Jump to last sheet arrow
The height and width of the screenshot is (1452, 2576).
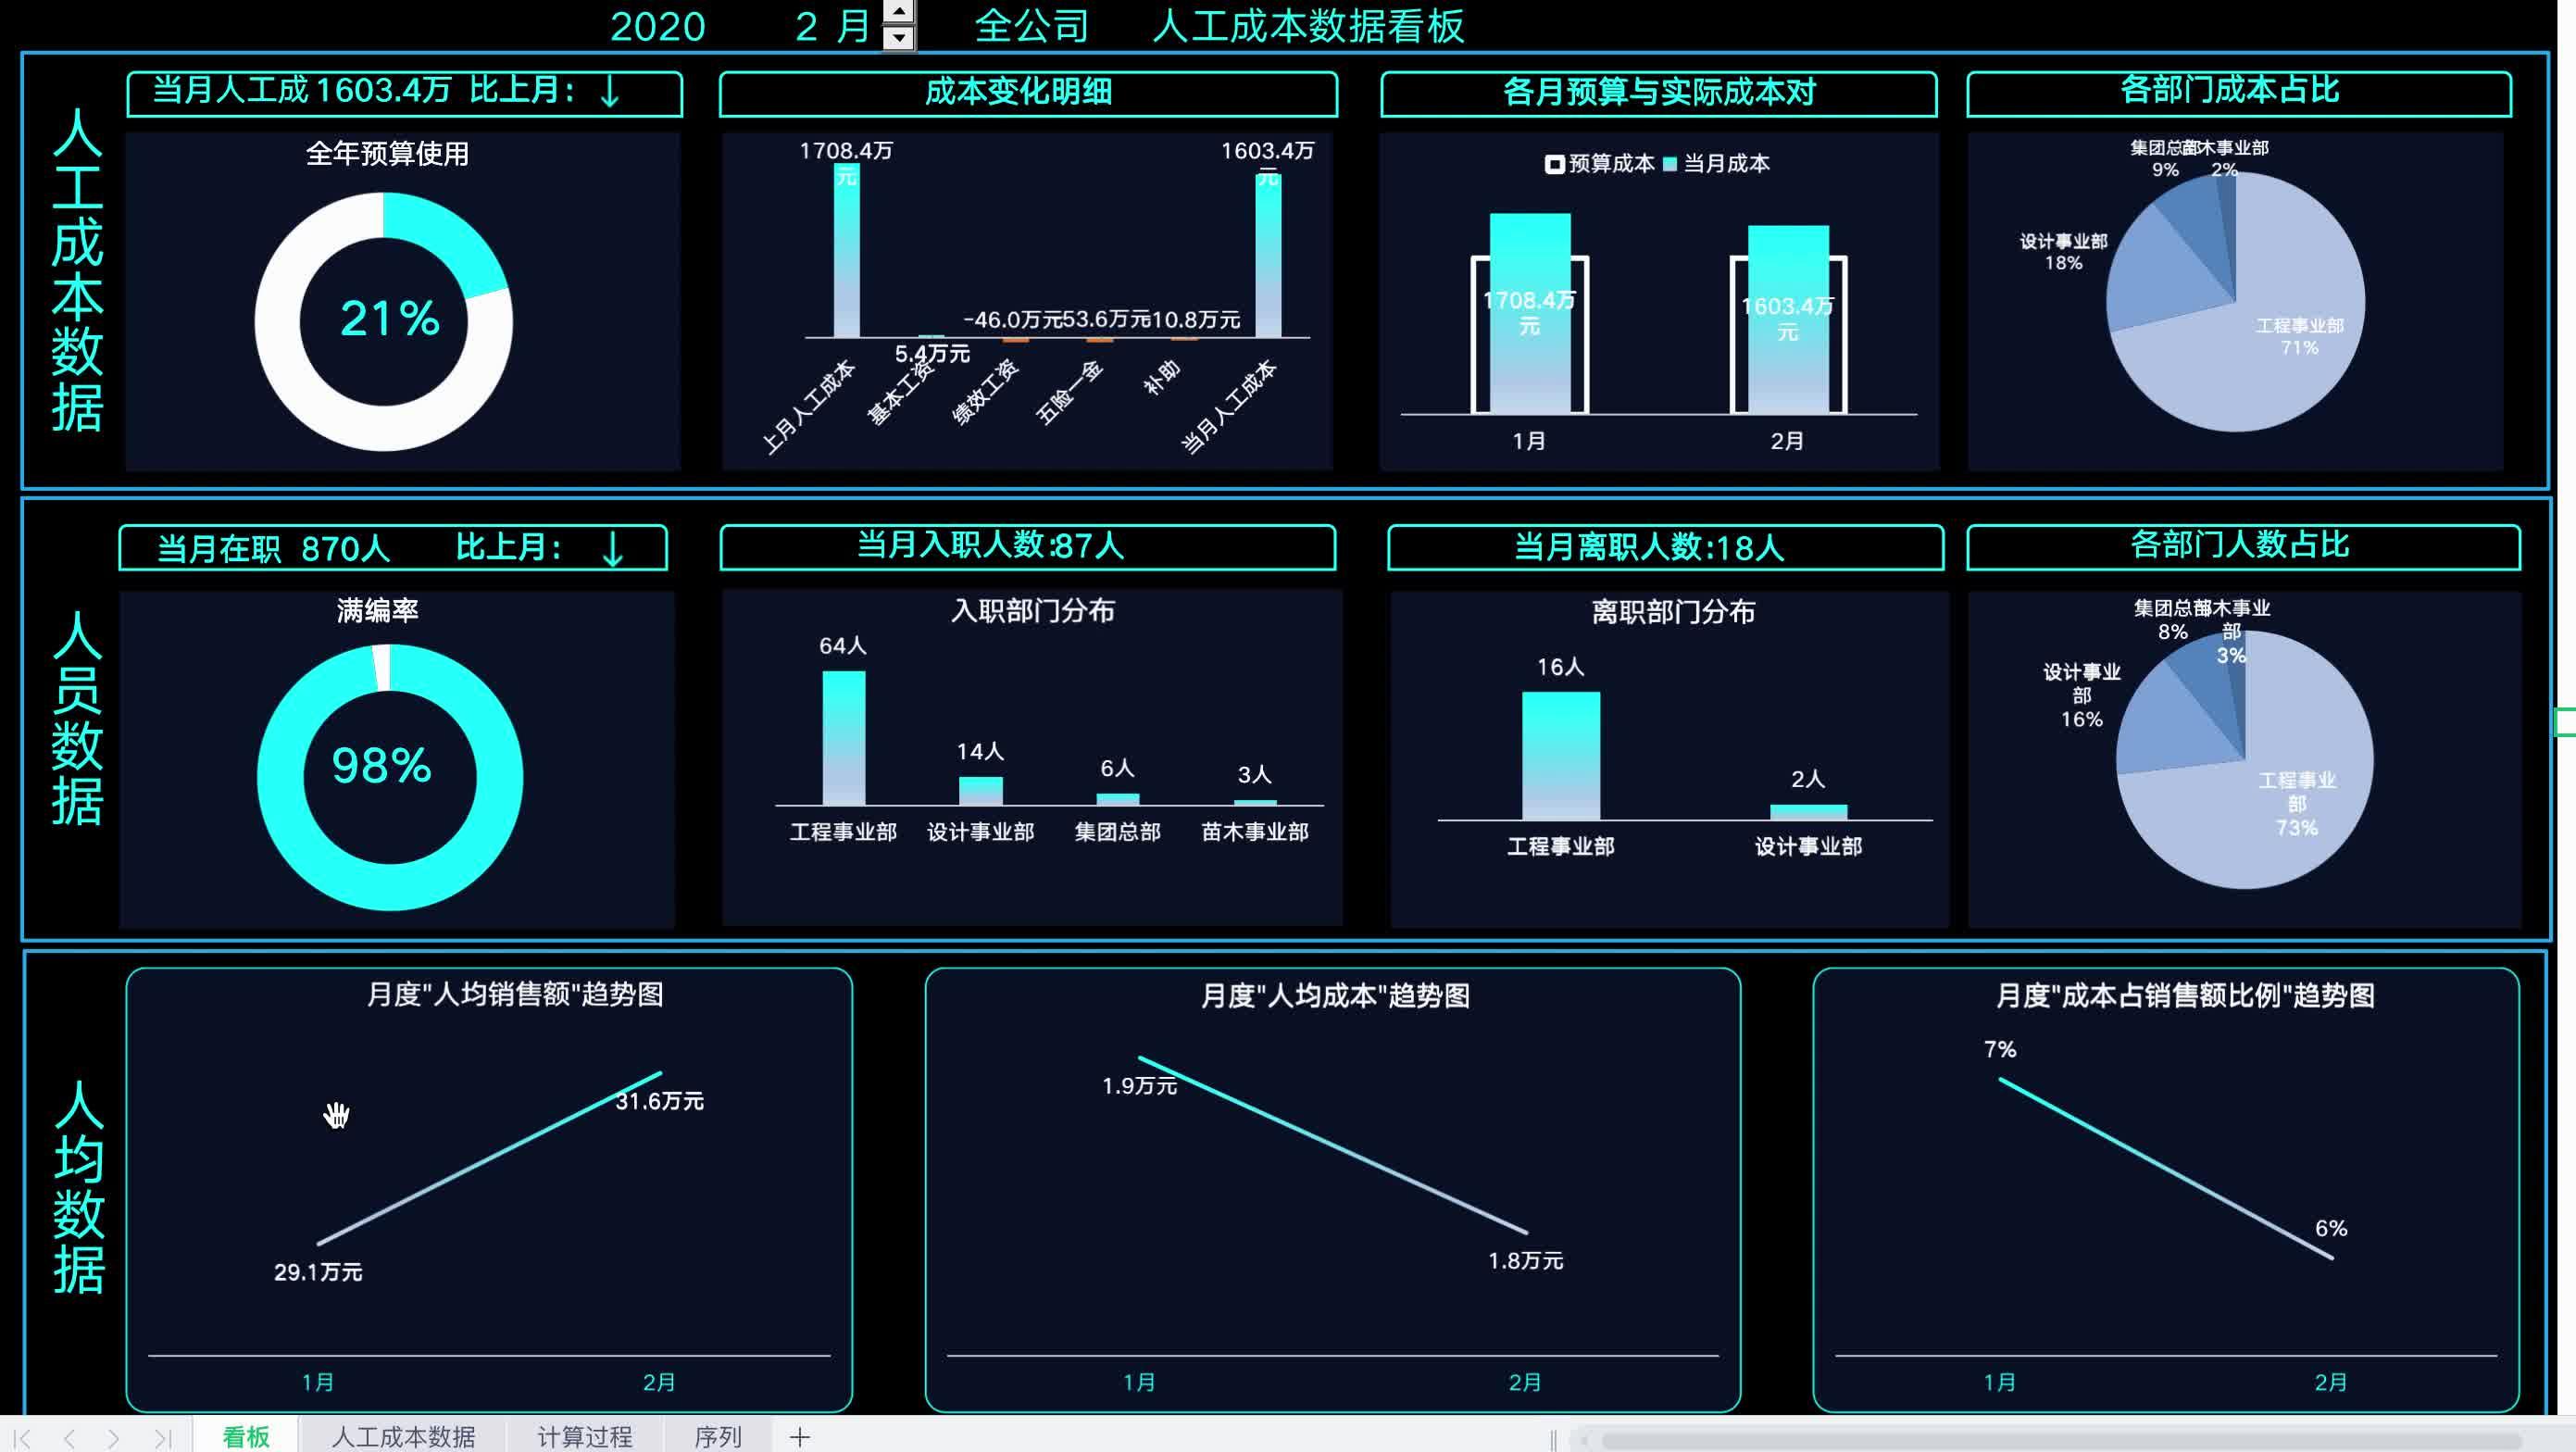coord(162,1438)
